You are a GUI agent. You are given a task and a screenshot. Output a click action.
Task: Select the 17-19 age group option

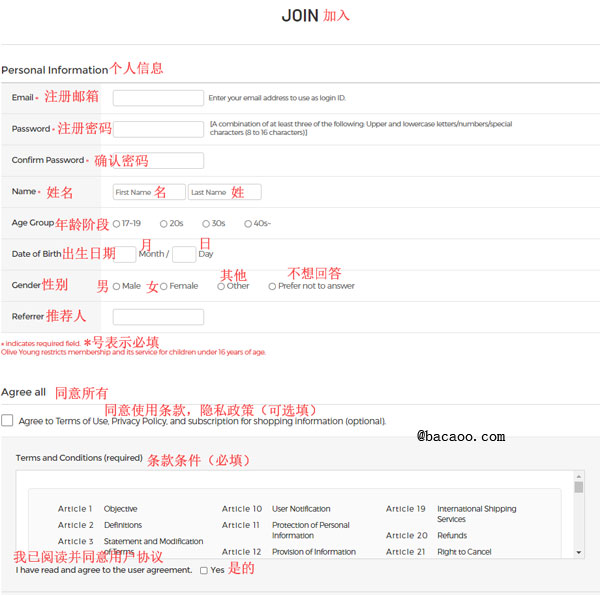tap(117, 224)
